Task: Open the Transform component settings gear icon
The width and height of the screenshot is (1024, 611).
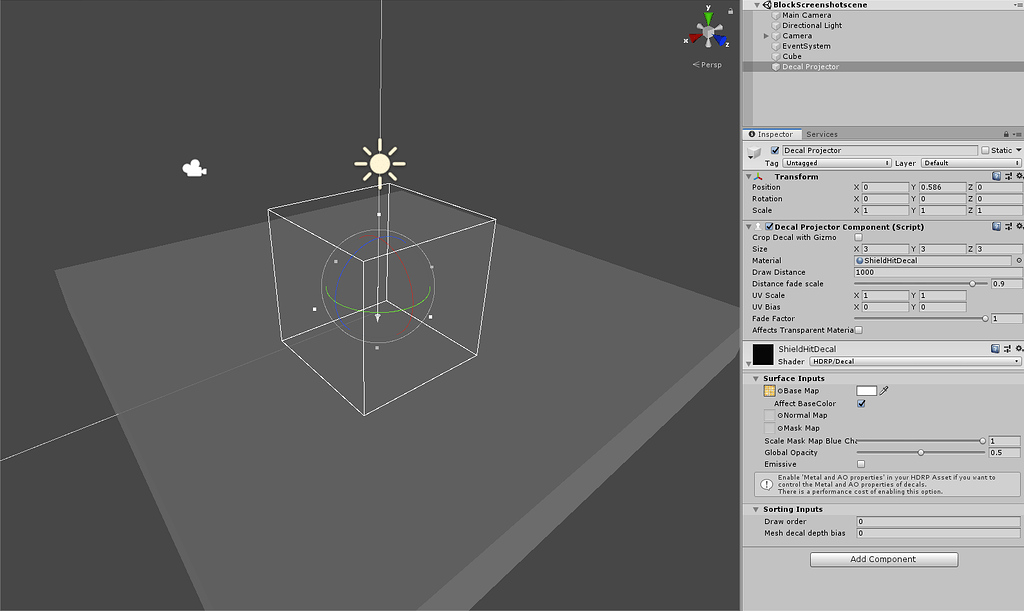Action: pyautogui.click(x=1018, y=176)
